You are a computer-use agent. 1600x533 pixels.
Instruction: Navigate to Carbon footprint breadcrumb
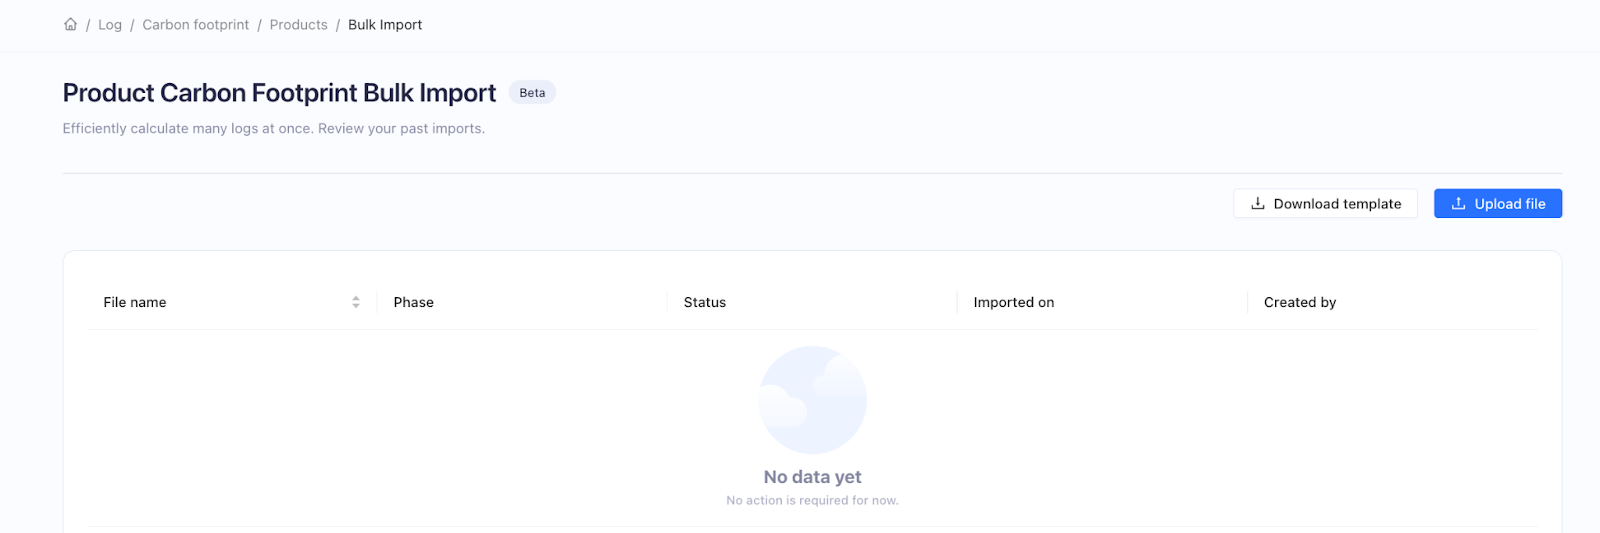(195, 24)
